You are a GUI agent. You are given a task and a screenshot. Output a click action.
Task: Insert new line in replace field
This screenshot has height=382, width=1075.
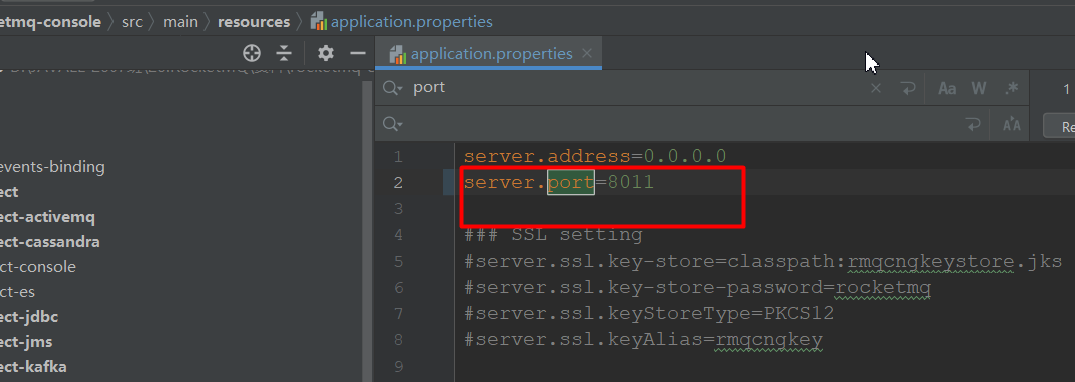click(x=972, y=124)
